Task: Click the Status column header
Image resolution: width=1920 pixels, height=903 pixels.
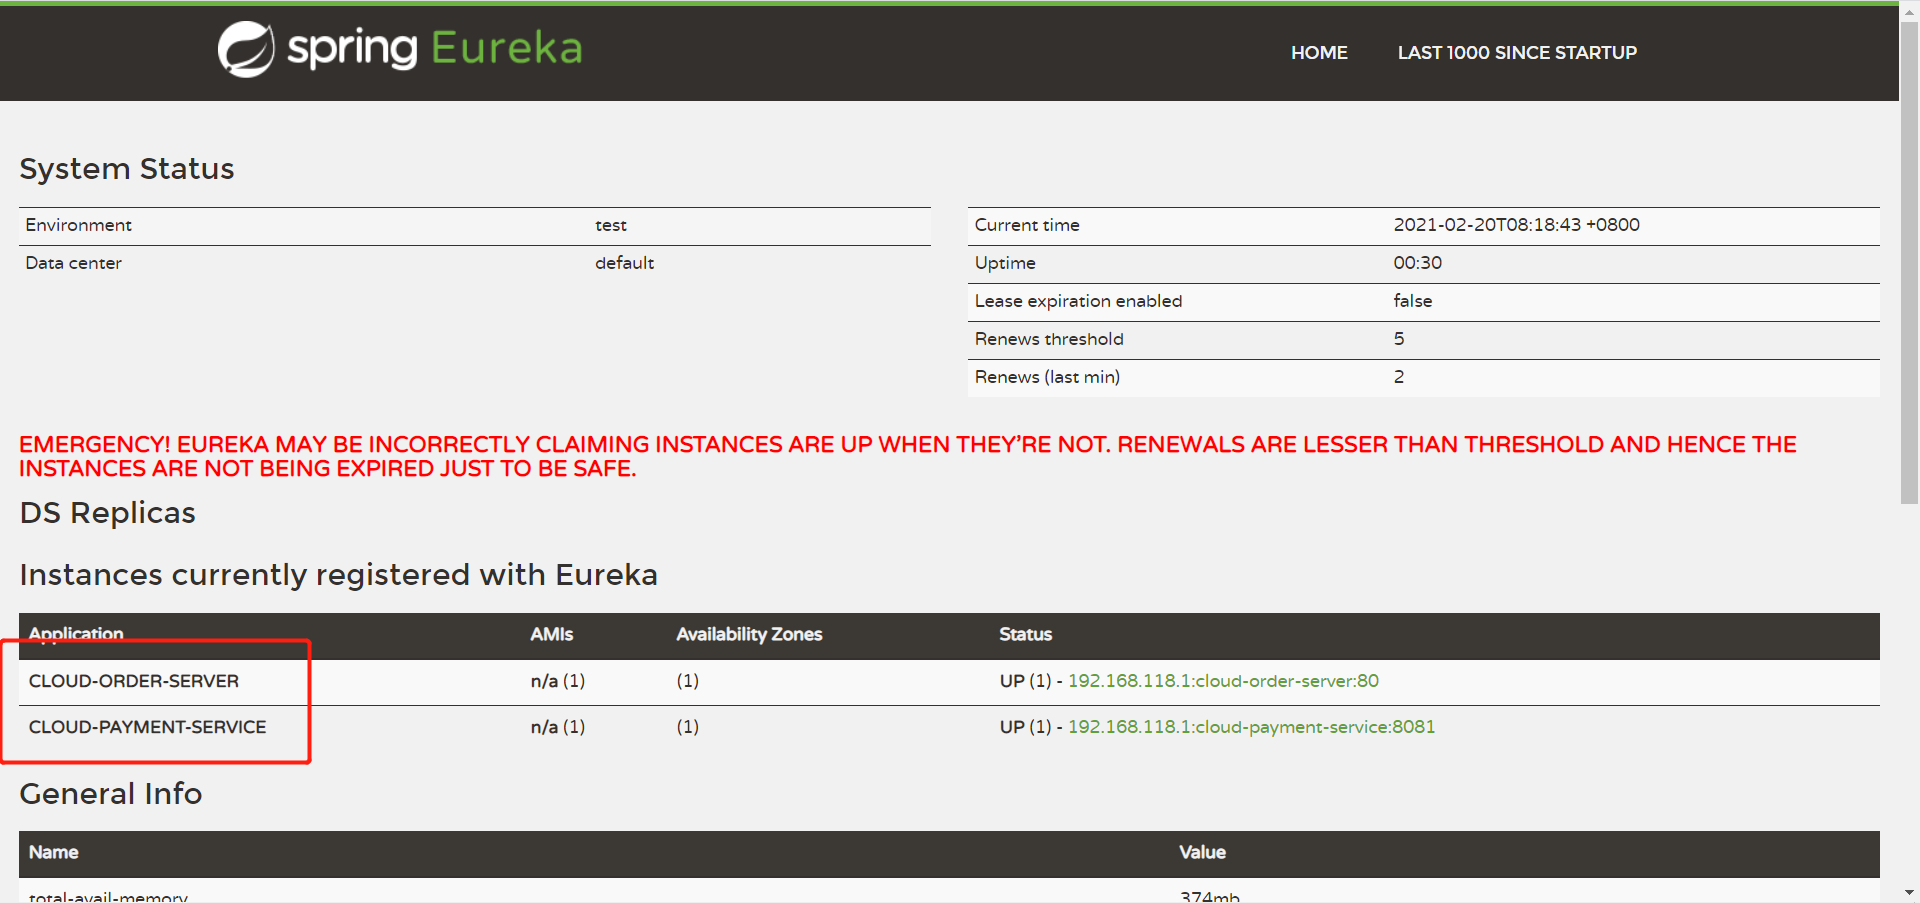Action: 1025,634
